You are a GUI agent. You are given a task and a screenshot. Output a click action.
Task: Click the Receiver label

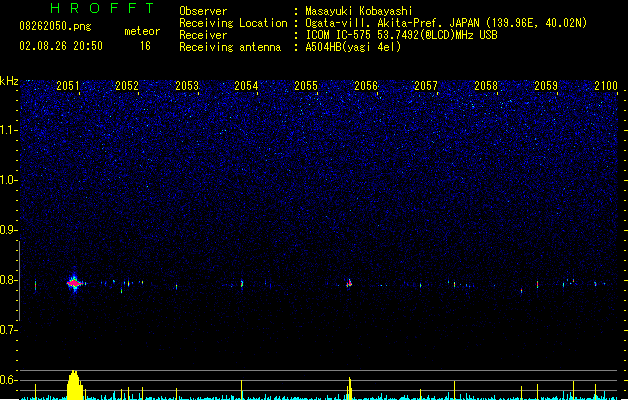click(203, 35)
